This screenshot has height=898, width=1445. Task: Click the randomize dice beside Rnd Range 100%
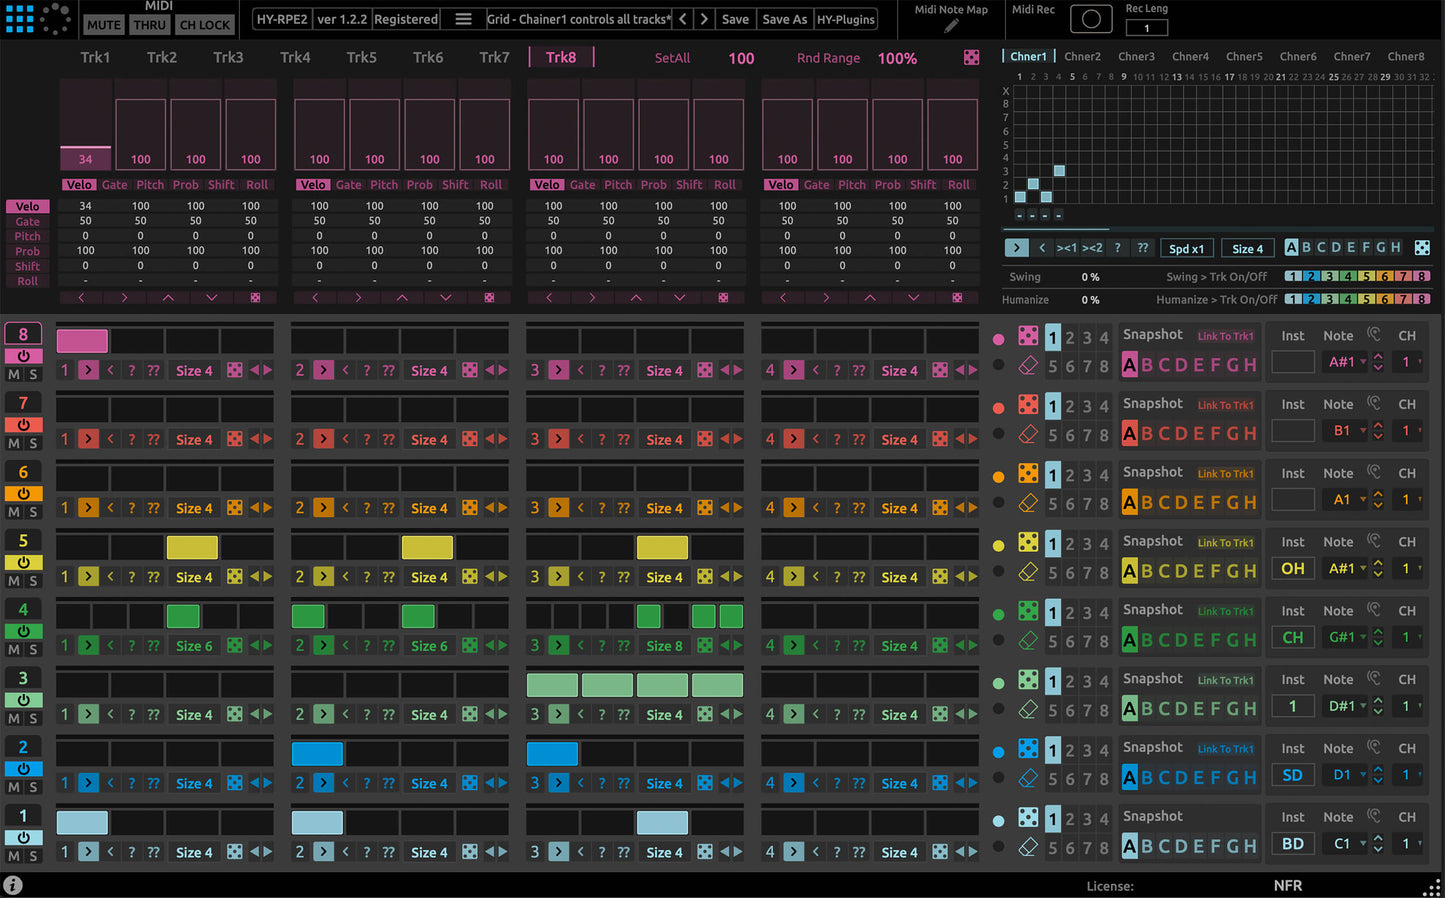point(971,58)
